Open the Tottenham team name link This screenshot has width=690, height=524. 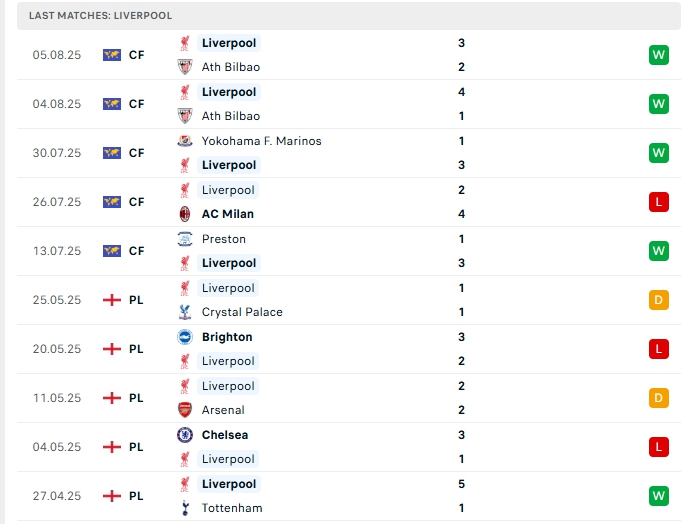[x=232, y=508]
